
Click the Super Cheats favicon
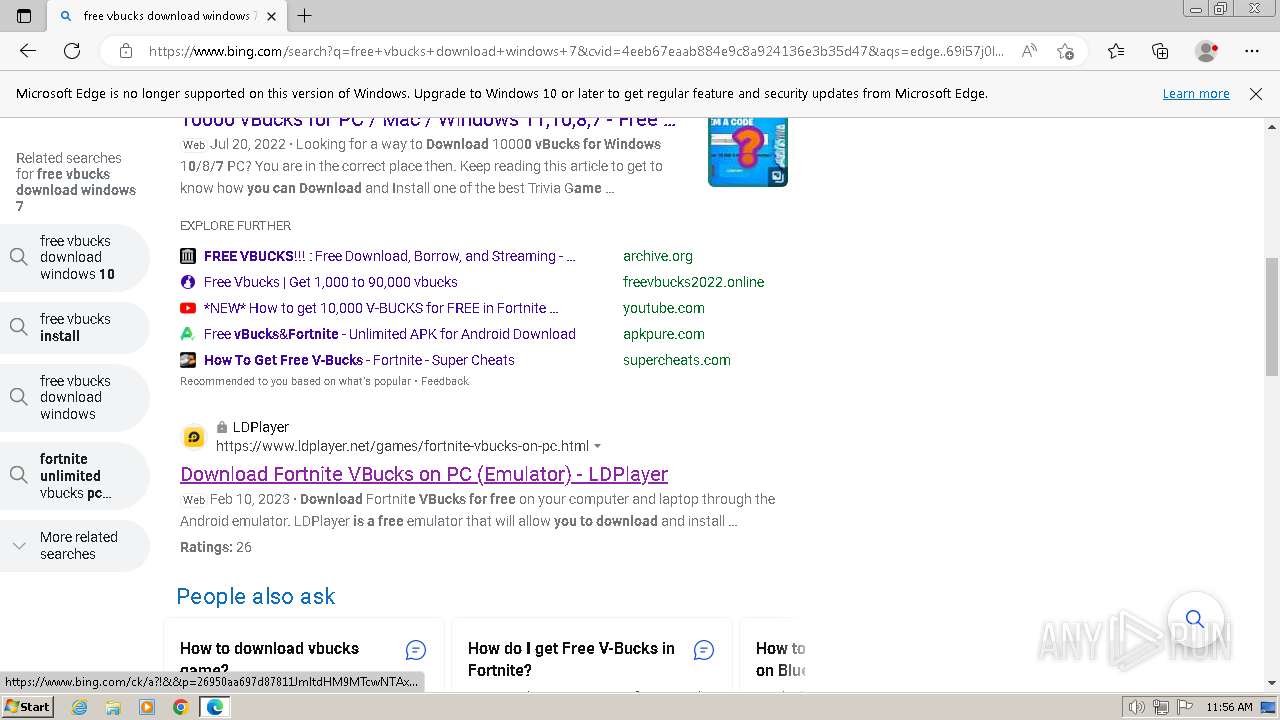point(188,360)
